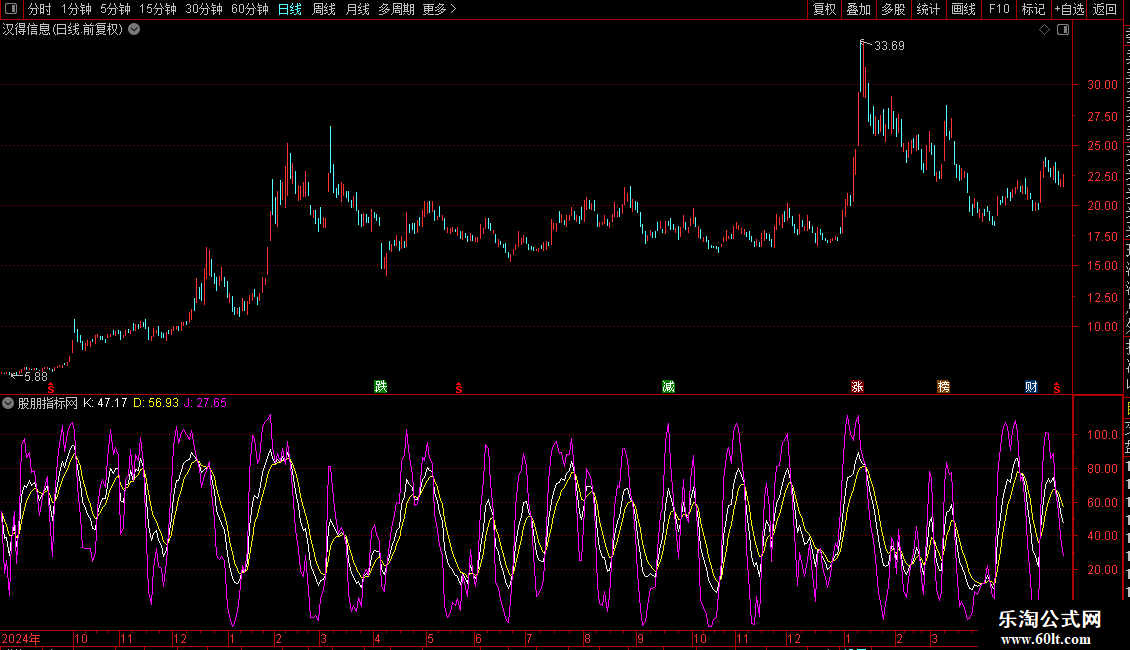Click the red S marker beside 财

[1056, 388]
